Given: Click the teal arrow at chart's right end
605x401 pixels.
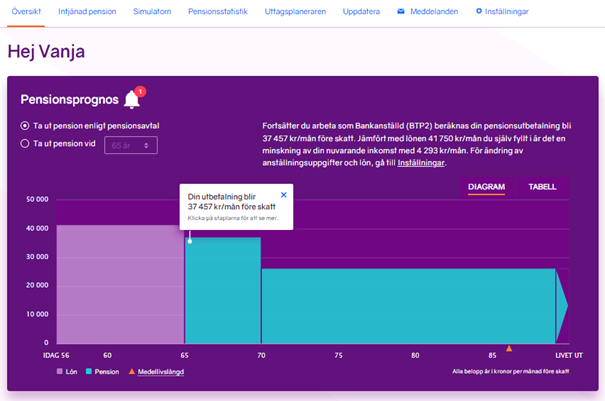Looking at the screenshot, I should [x=562, y=305].
